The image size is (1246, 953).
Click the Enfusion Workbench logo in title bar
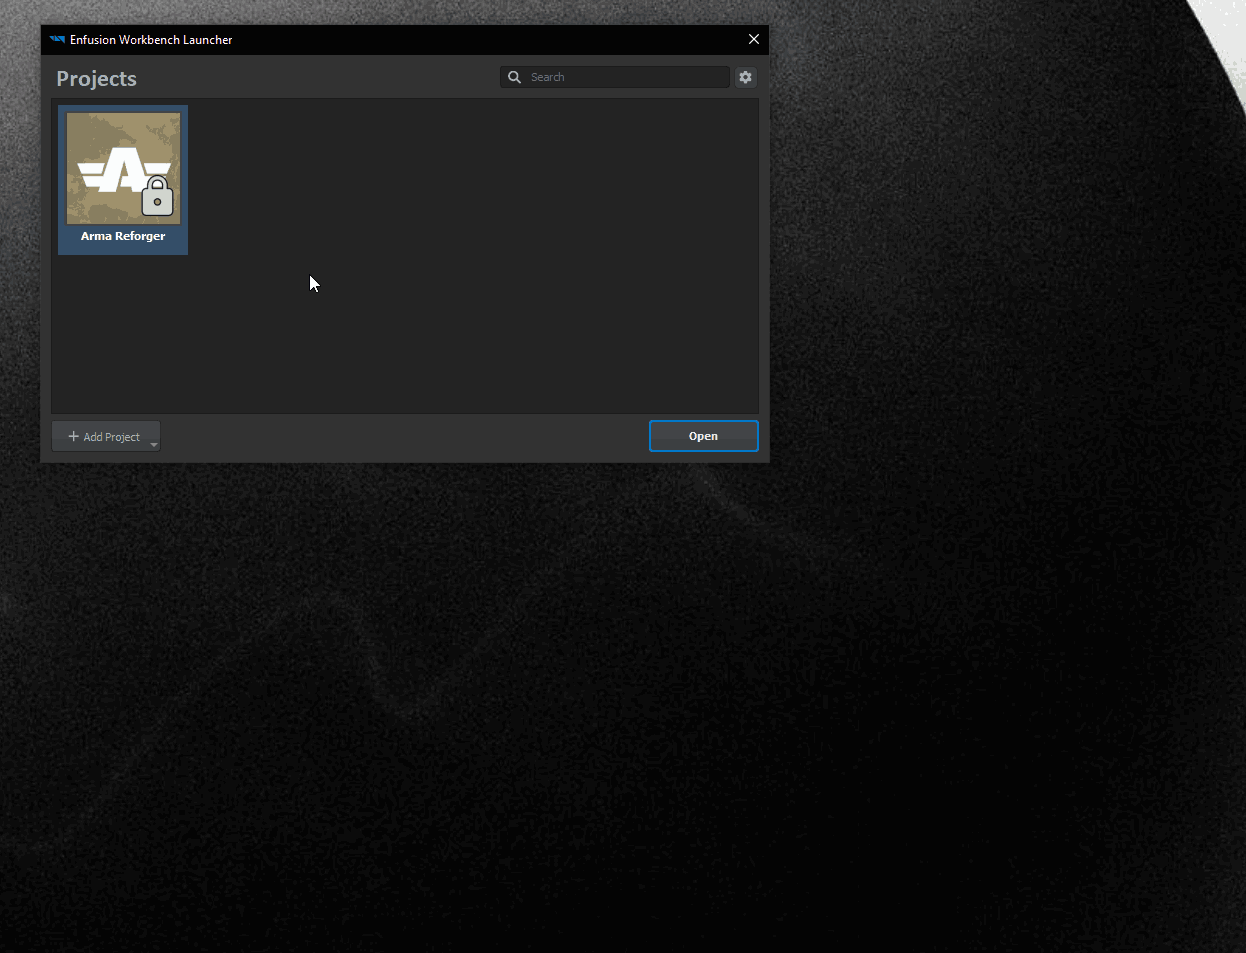57,40
